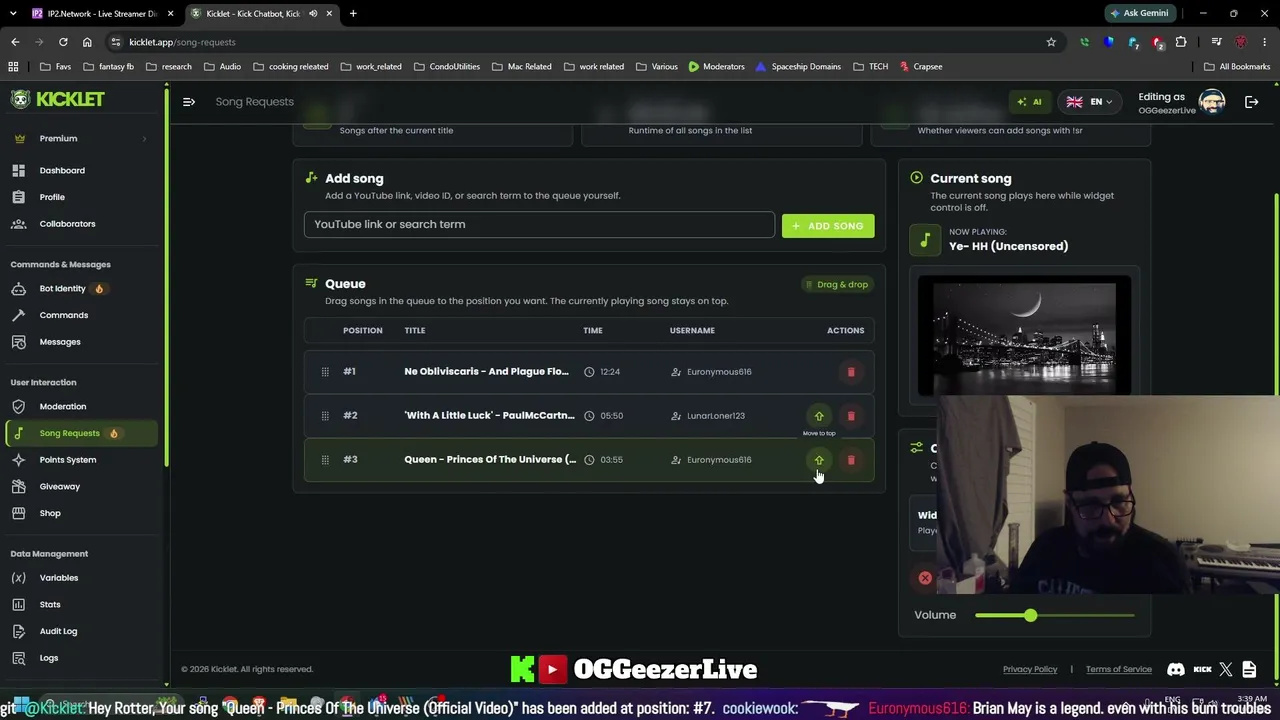Viewport: 1280px width, 720px height.
Task: Click the YouTube link or search term field
Action: (x=539, y=224)
